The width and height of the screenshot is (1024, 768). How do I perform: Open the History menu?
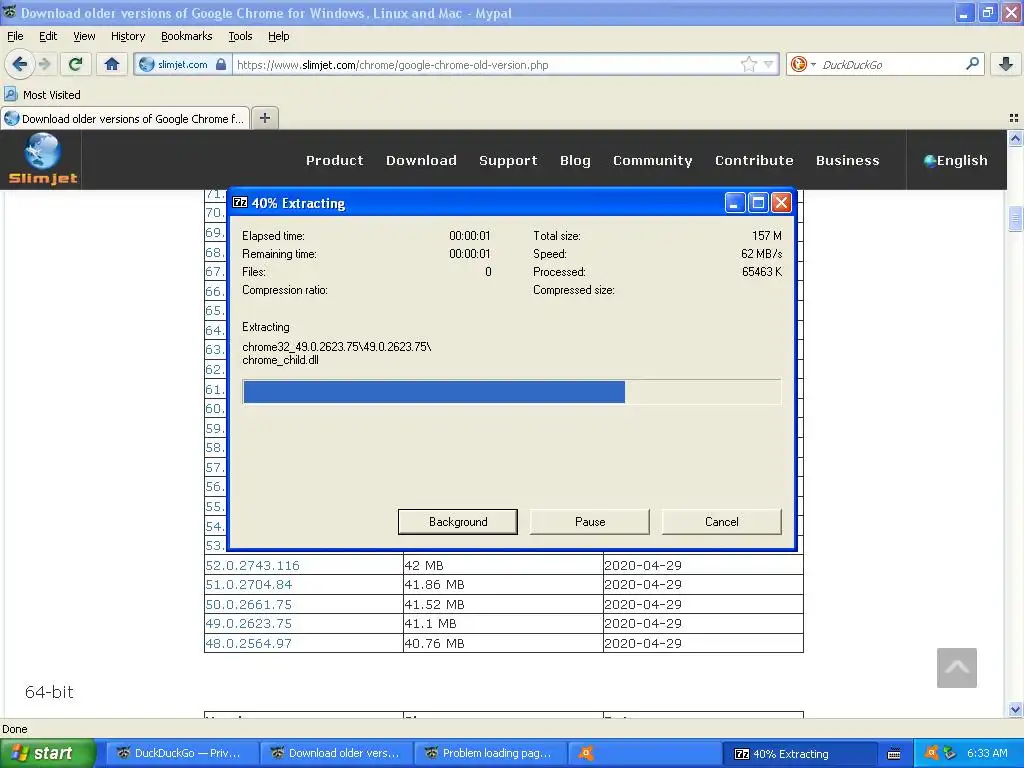(x=127, y=36)
